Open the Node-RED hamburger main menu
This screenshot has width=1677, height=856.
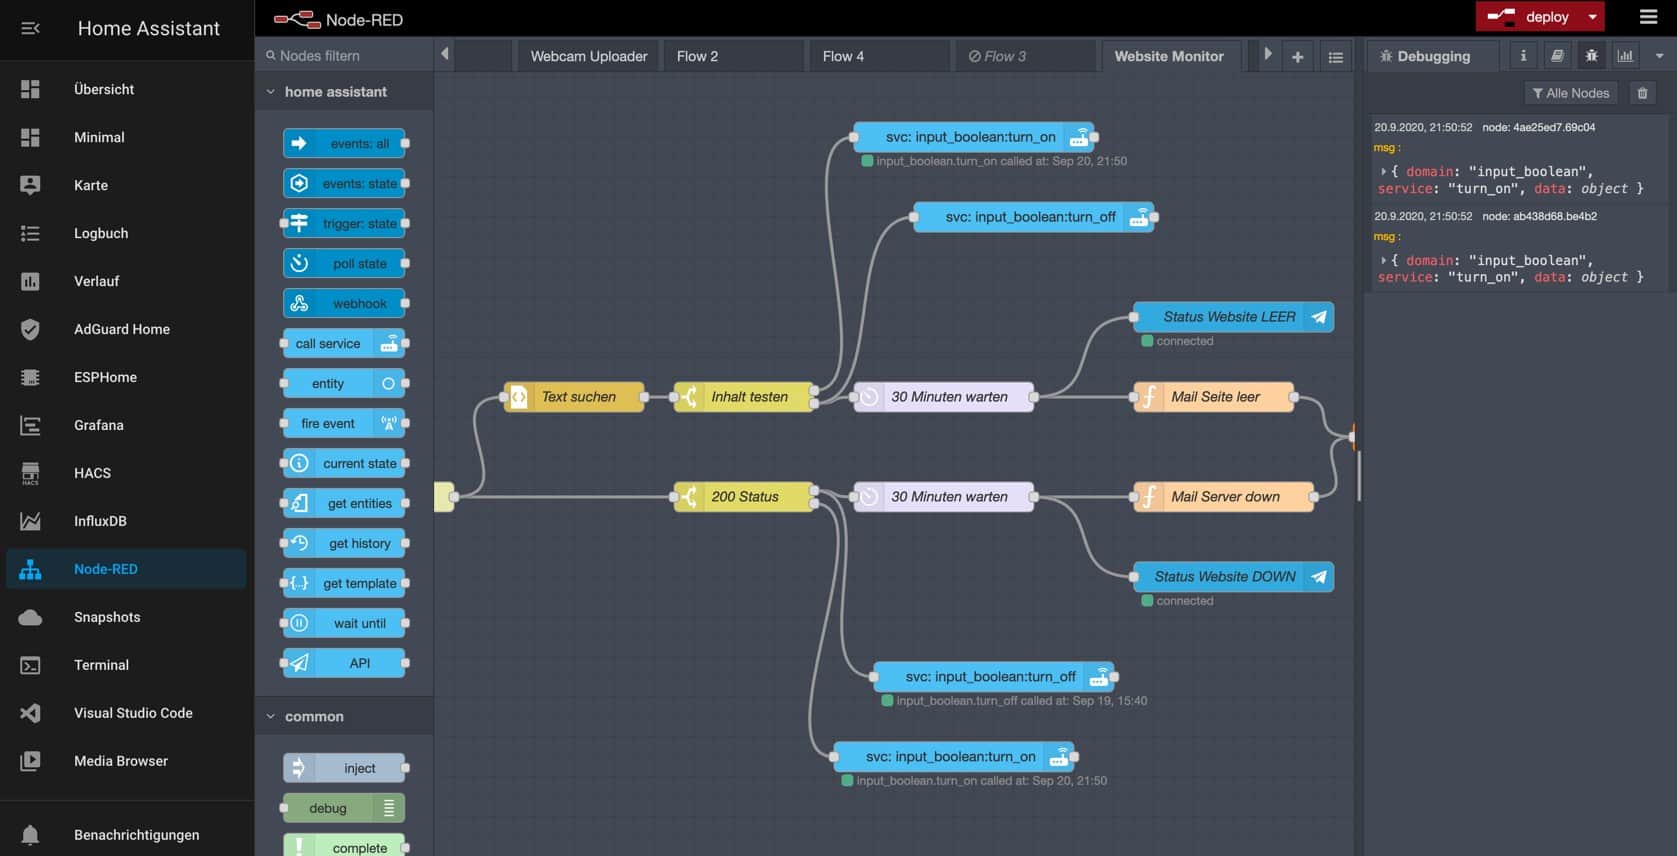tap(1648, 17)
